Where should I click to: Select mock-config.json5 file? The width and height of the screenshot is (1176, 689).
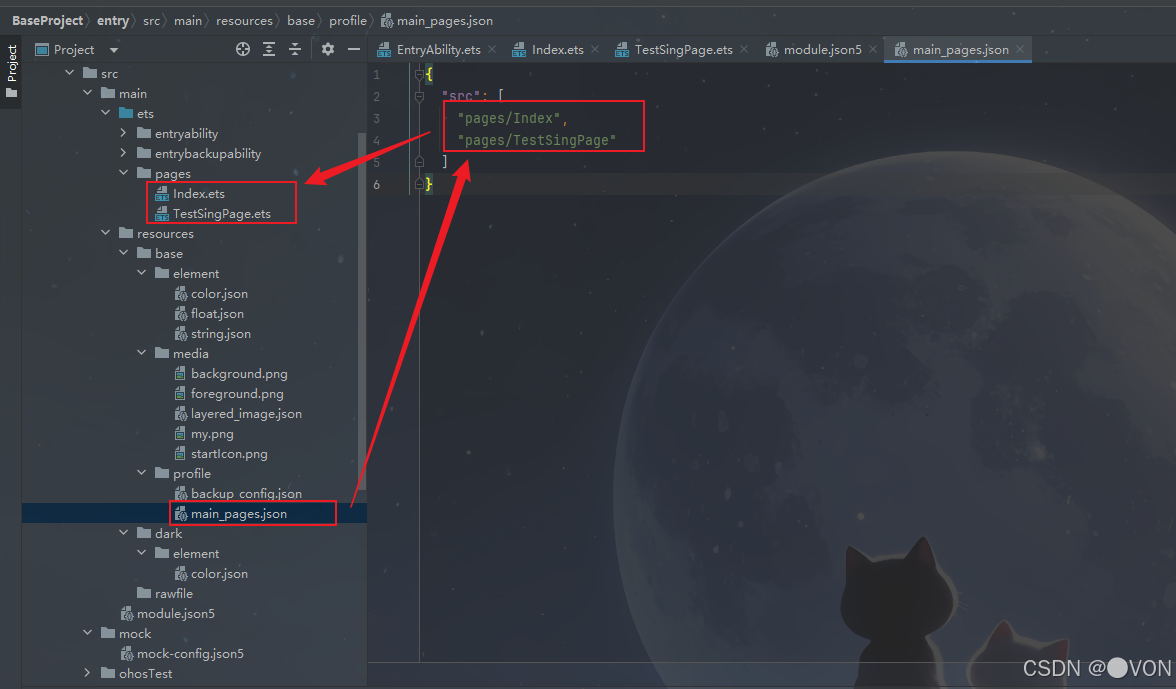pos(190,654)
